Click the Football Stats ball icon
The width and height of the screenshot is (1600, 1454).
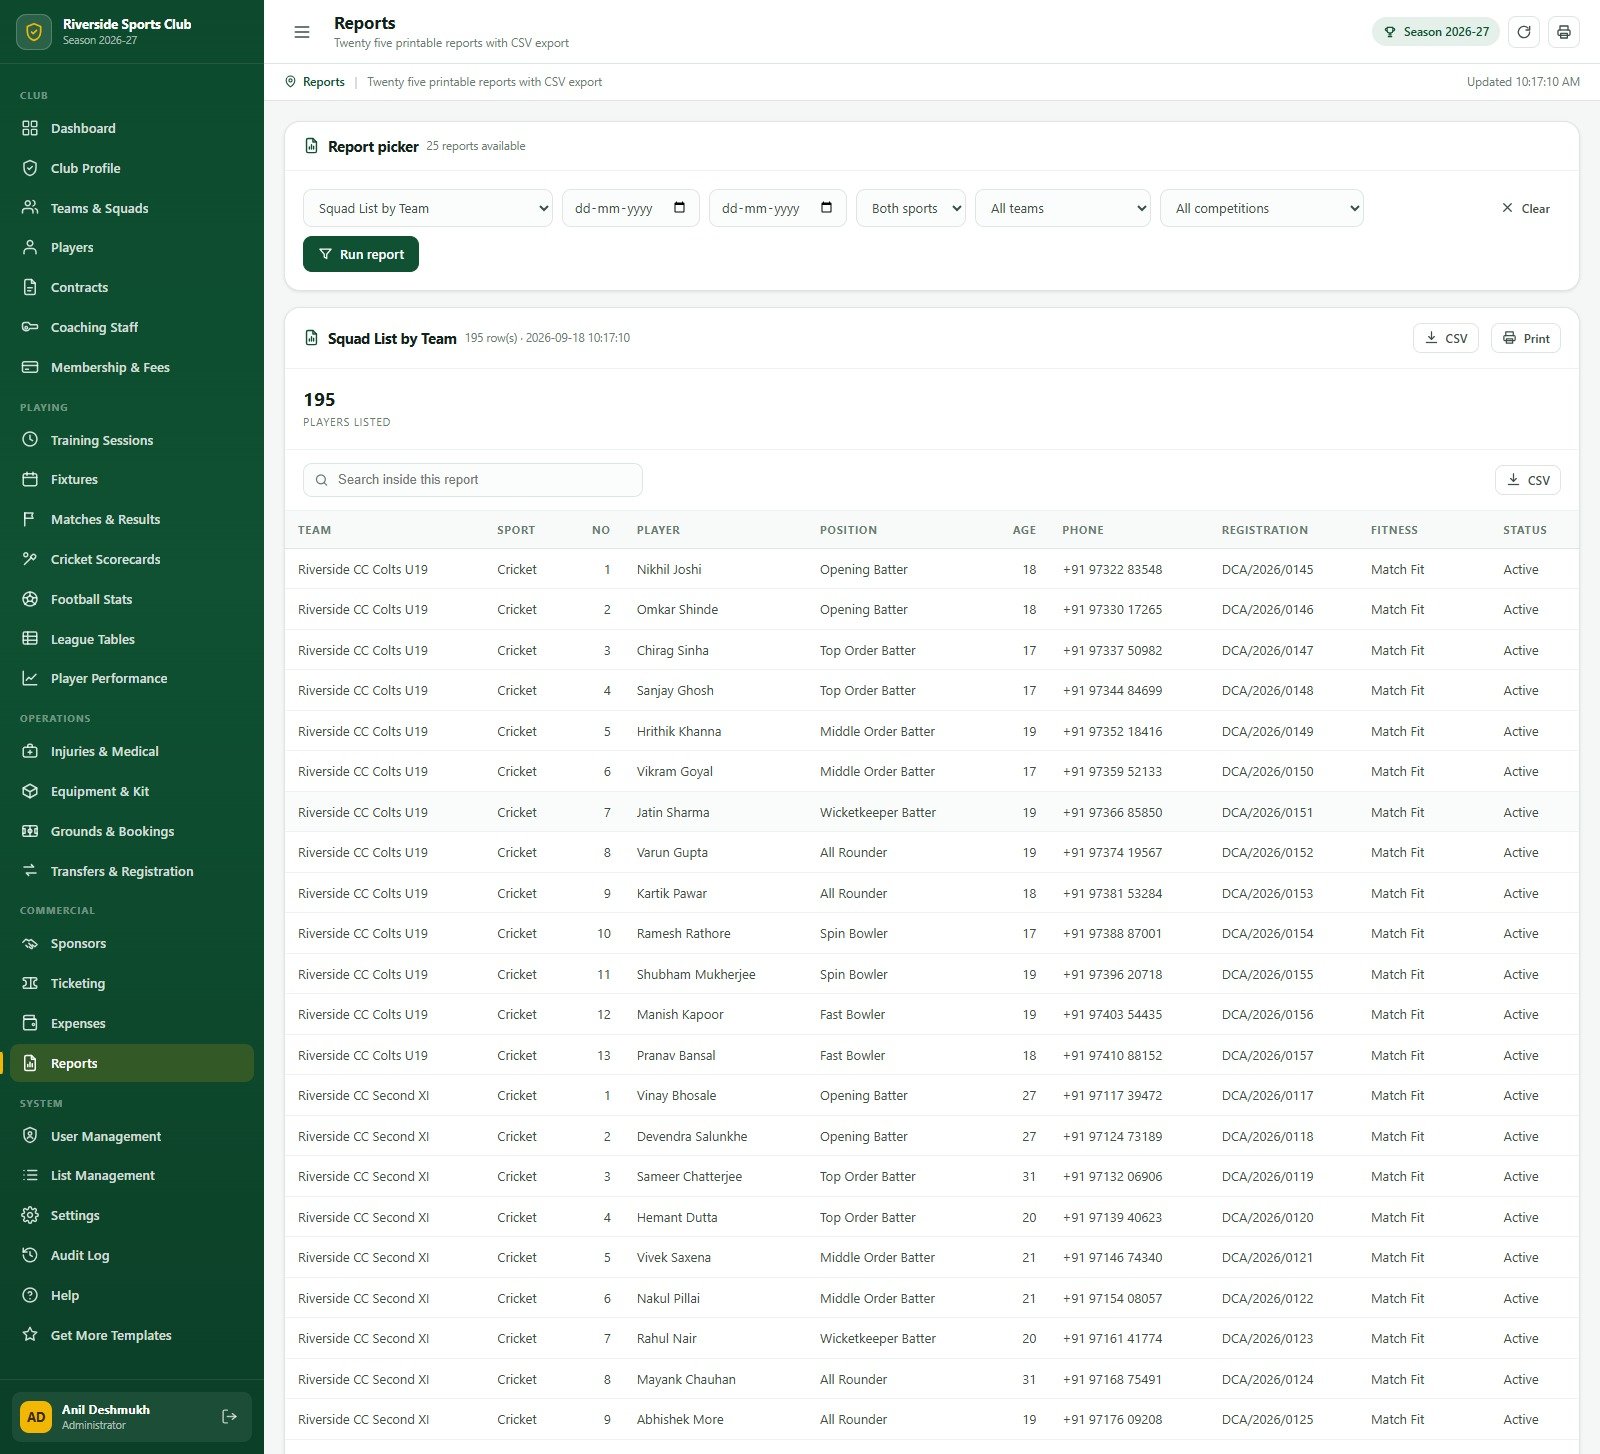[30, 599]
